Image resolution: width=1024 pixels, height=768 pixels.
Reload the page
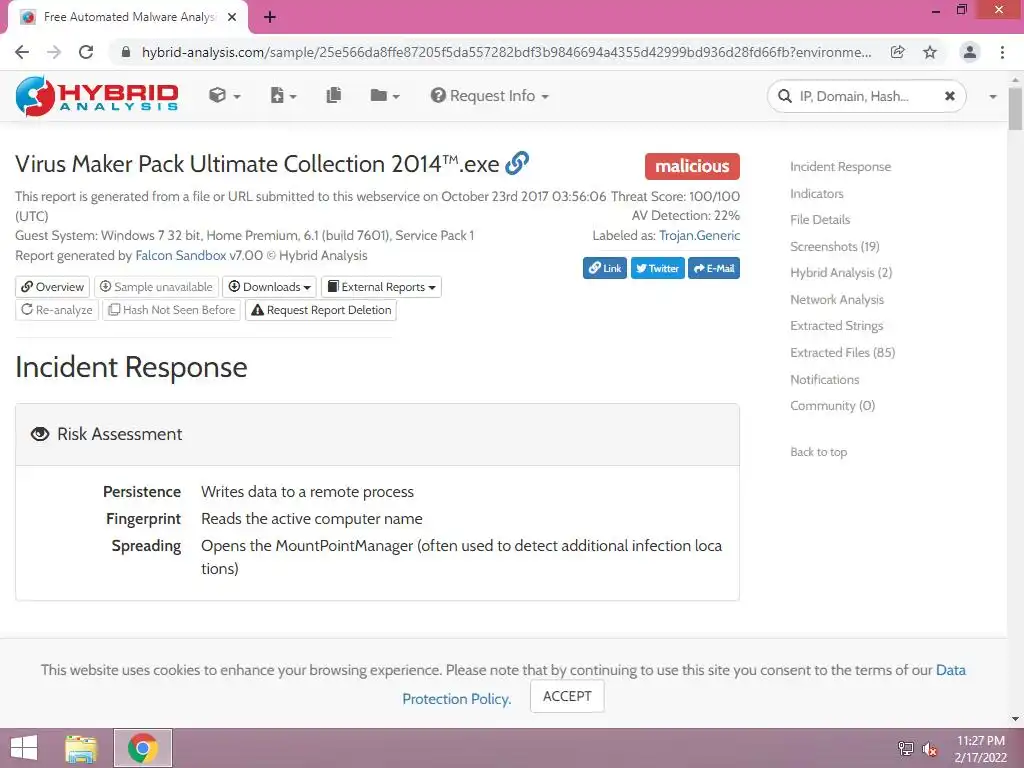(x=86, y=52)
